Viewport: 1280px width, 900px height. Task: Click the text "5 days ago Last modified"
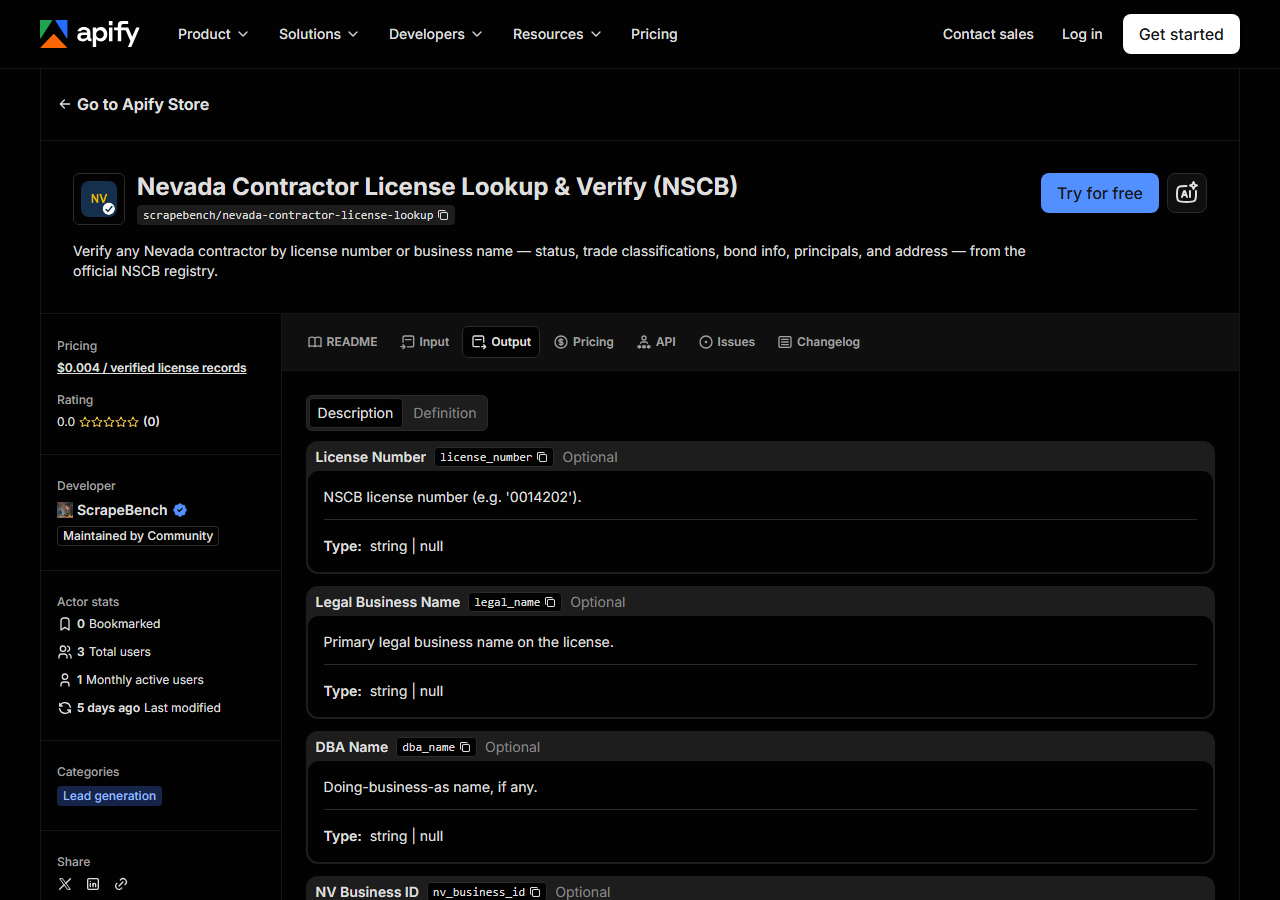[149, 708]
